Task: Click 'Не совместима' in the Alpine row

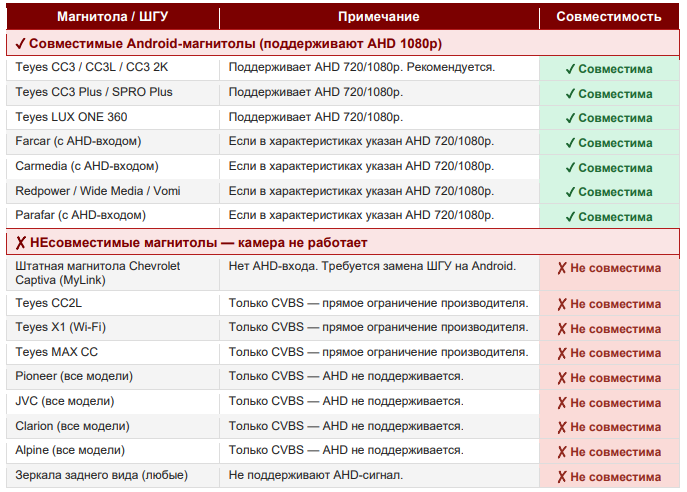Action: tap(609, 452)
